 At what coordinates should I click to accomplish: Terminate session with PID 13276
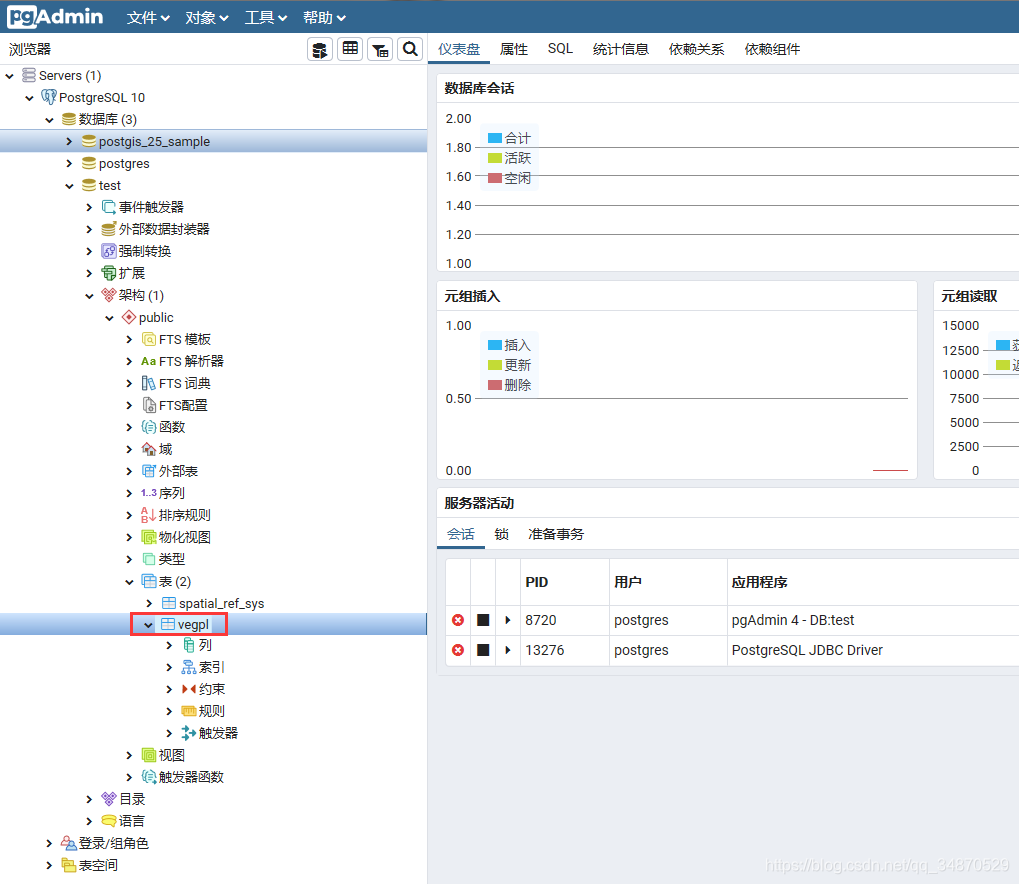458,650
